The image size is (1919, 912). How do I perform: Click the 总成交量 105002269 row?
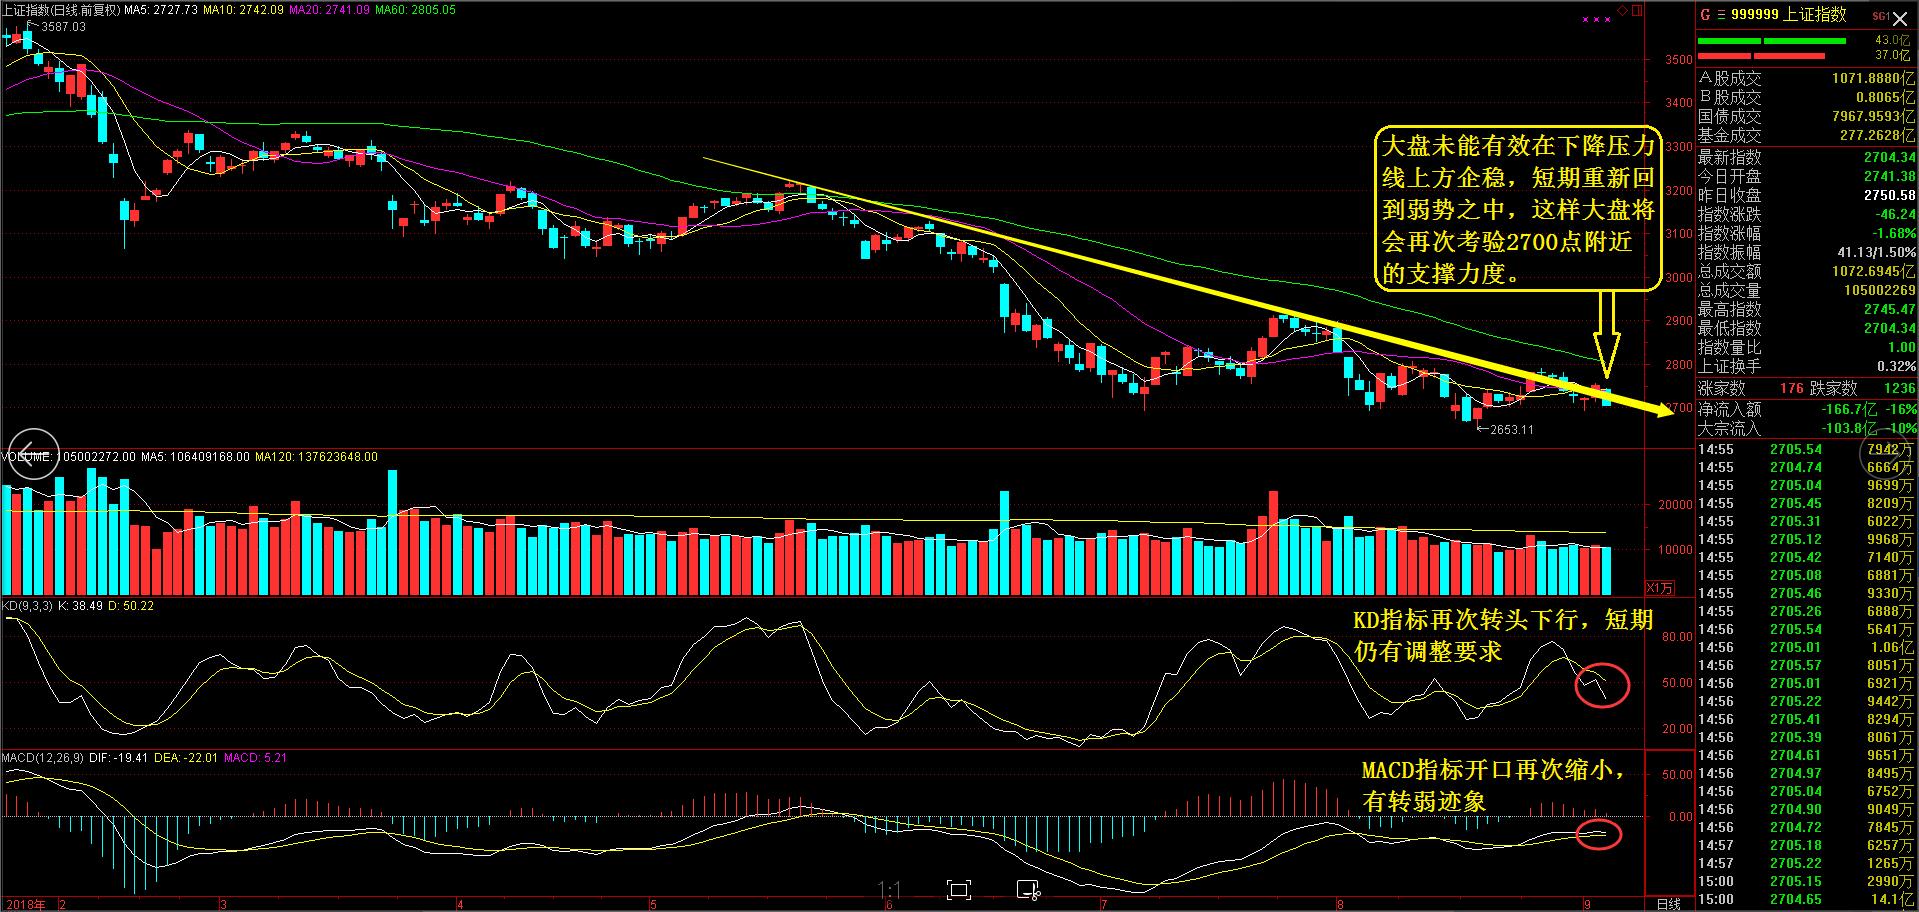(x=1807, y=290)
